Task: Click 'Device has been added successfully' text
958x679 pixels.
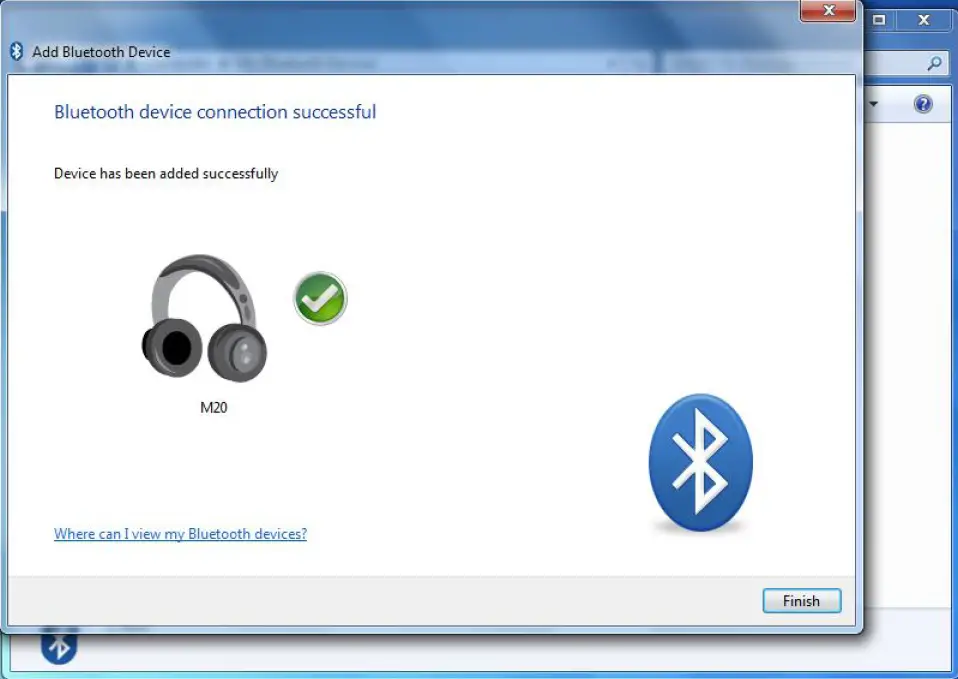Action: pyautogui.click(x=166, y=174)
